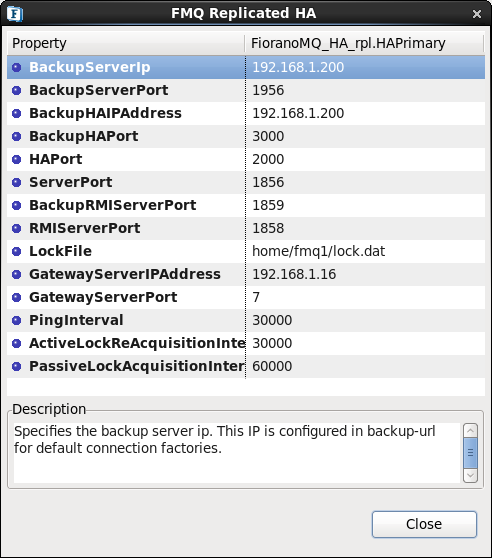Click the FioranoMQ_HA_rpl.HAPrimary column header
Screen dimensions: 492x558
tap(364, 43)
